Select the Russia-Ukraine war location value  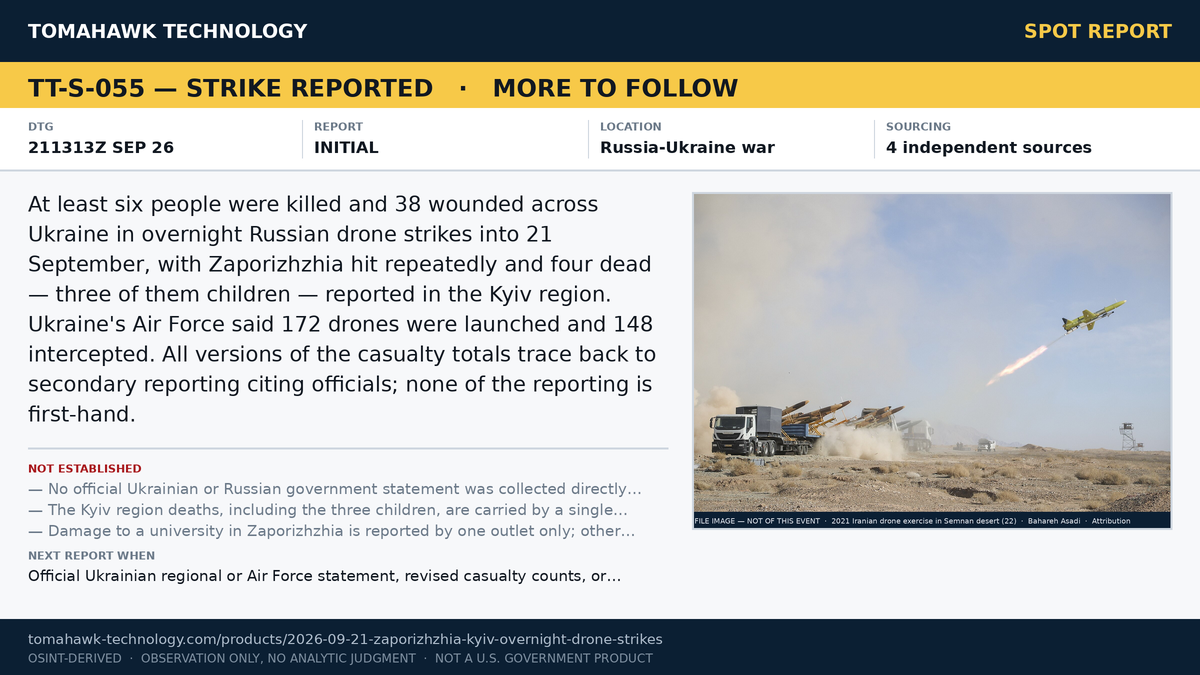pyautogui.click(x=687, y=148)
